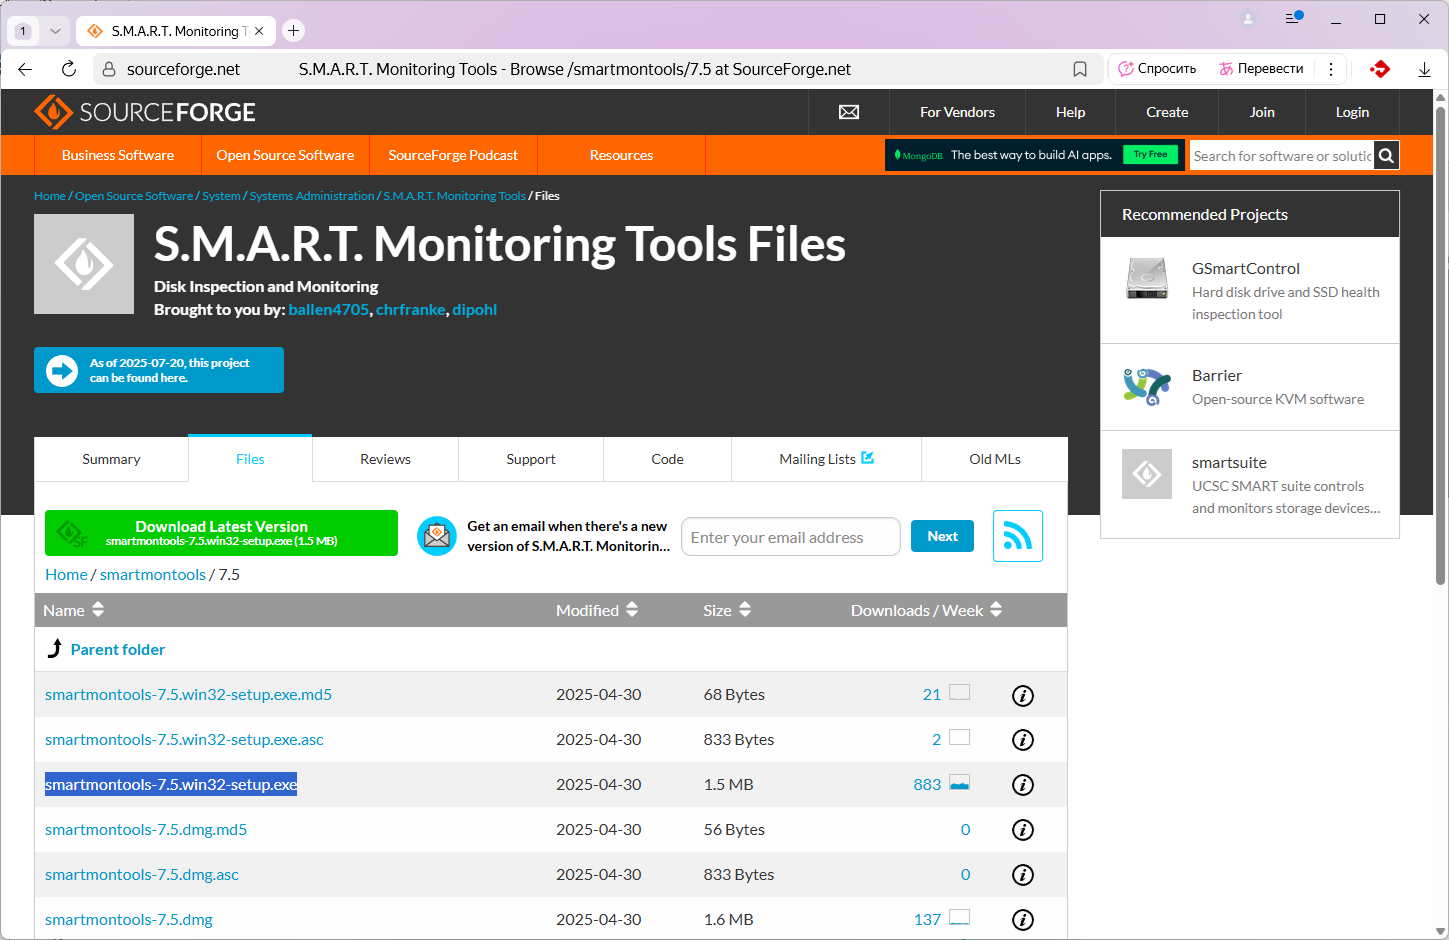Click Спросить assistant button
Screen dimensions: 1449x940
pyautogui.click(x=1158, y=69)
